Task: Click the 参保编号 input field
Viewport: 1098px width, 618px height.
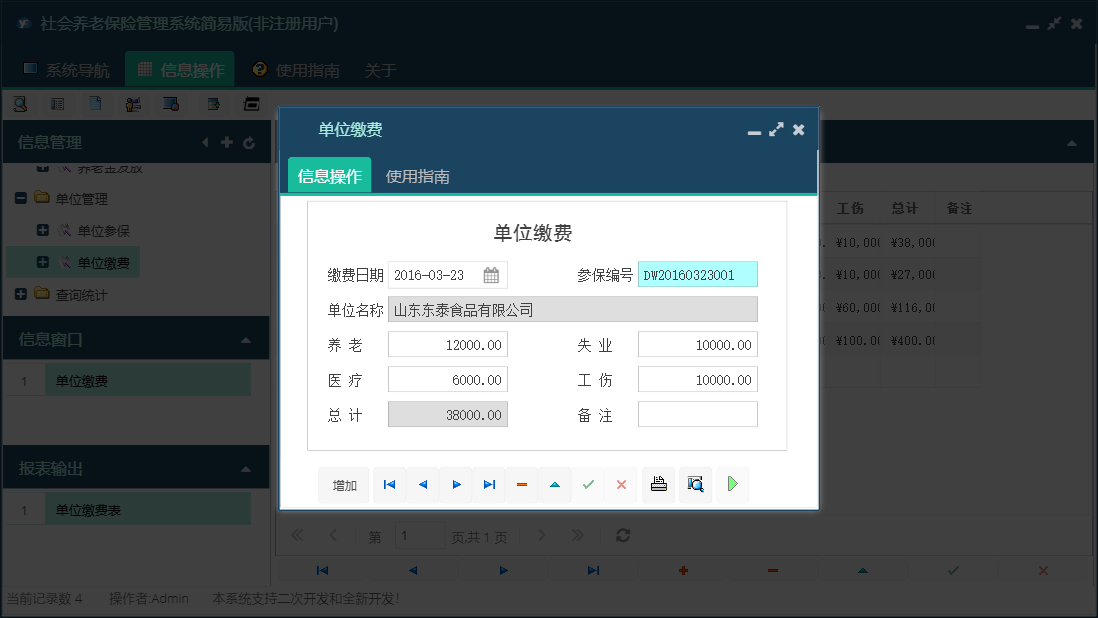Action: 700,273
